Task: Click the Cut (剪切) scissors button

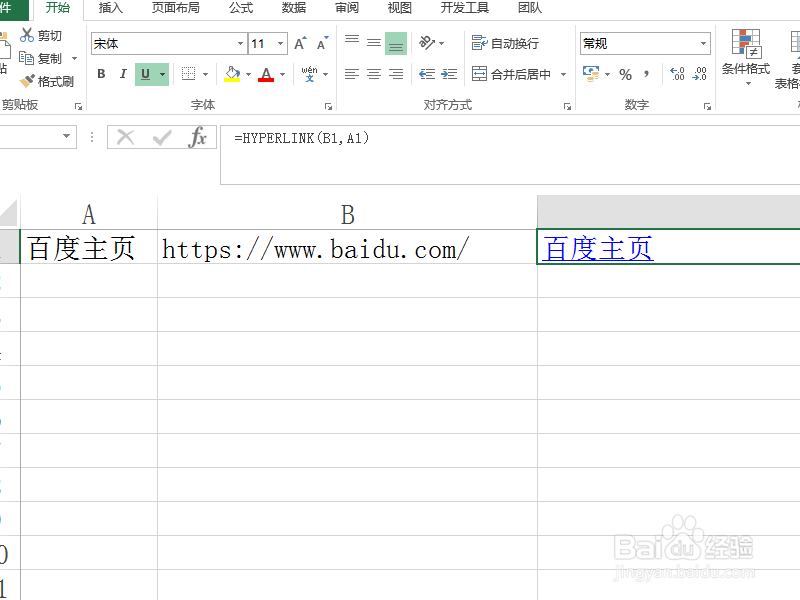Action: pyautogui.click(x=41, y=36)
